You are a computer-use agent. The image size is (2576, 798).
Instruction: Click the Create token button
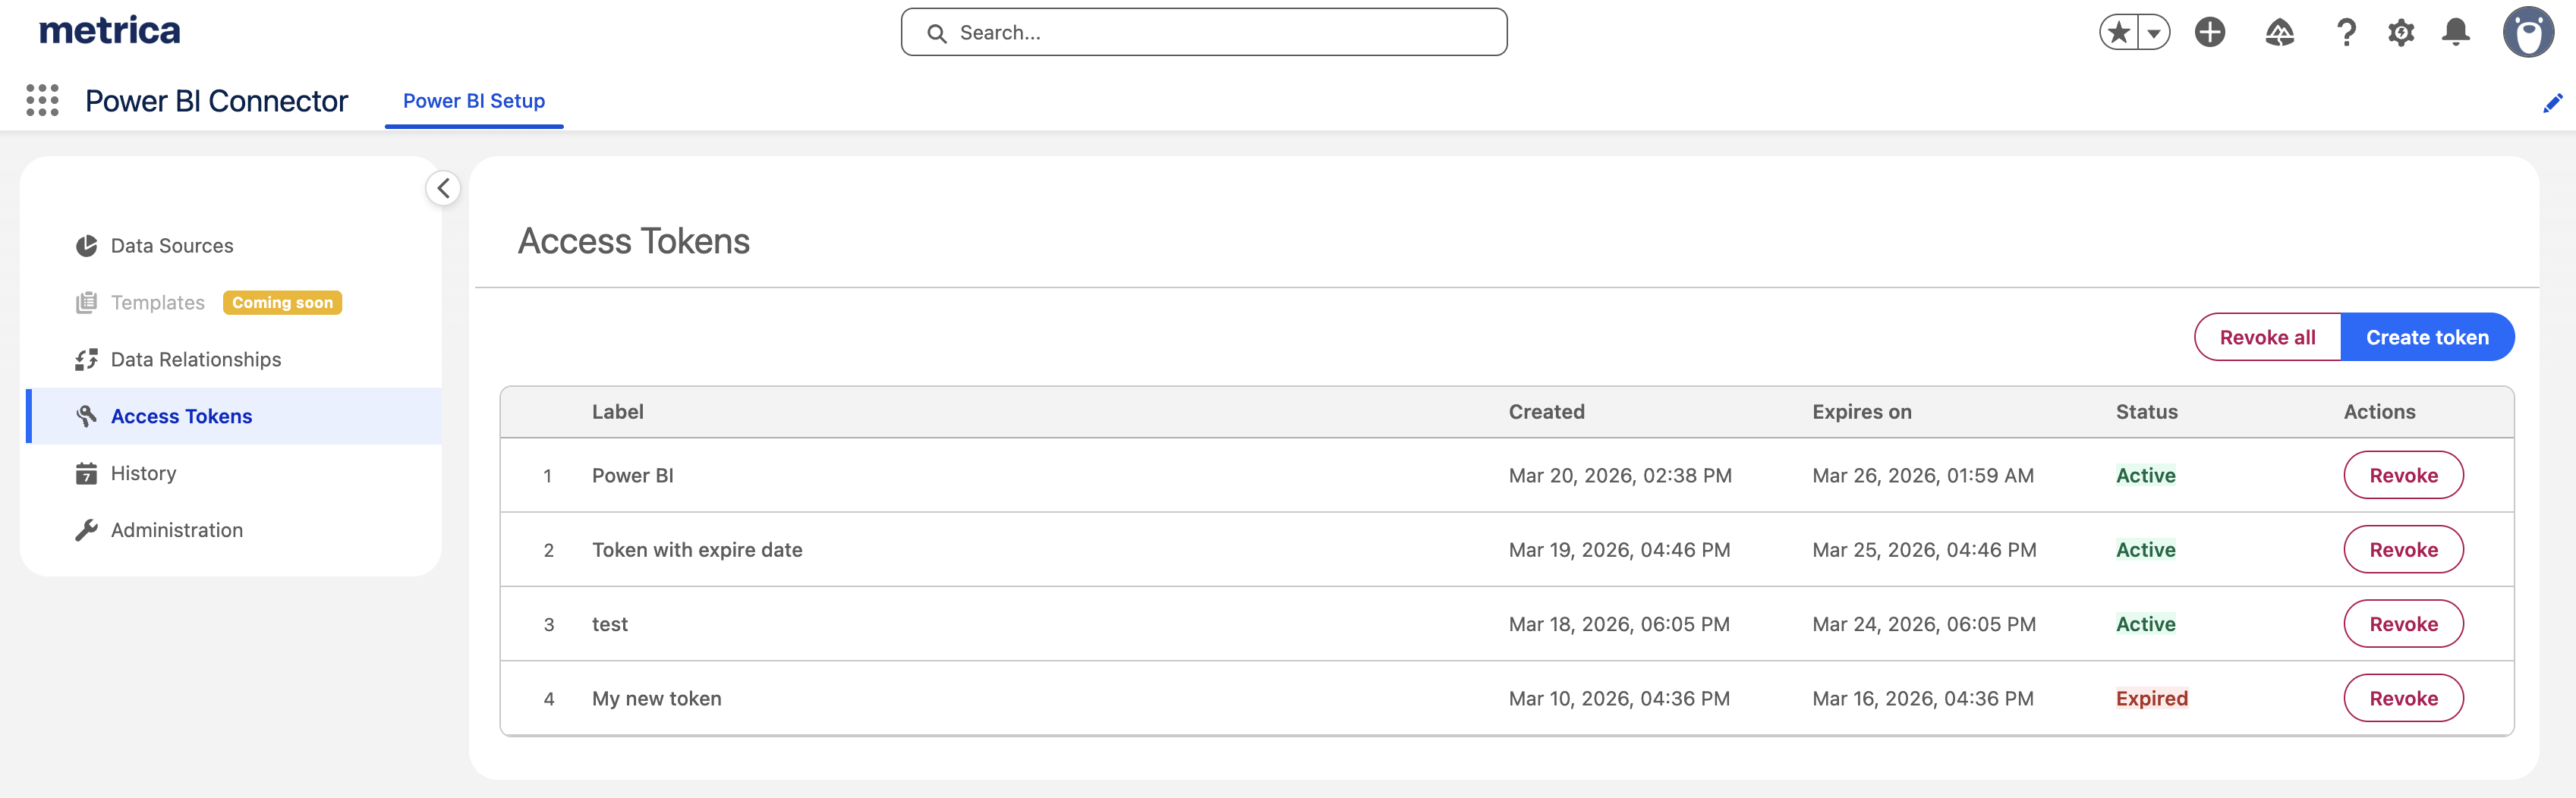(x=2426, y=338)
